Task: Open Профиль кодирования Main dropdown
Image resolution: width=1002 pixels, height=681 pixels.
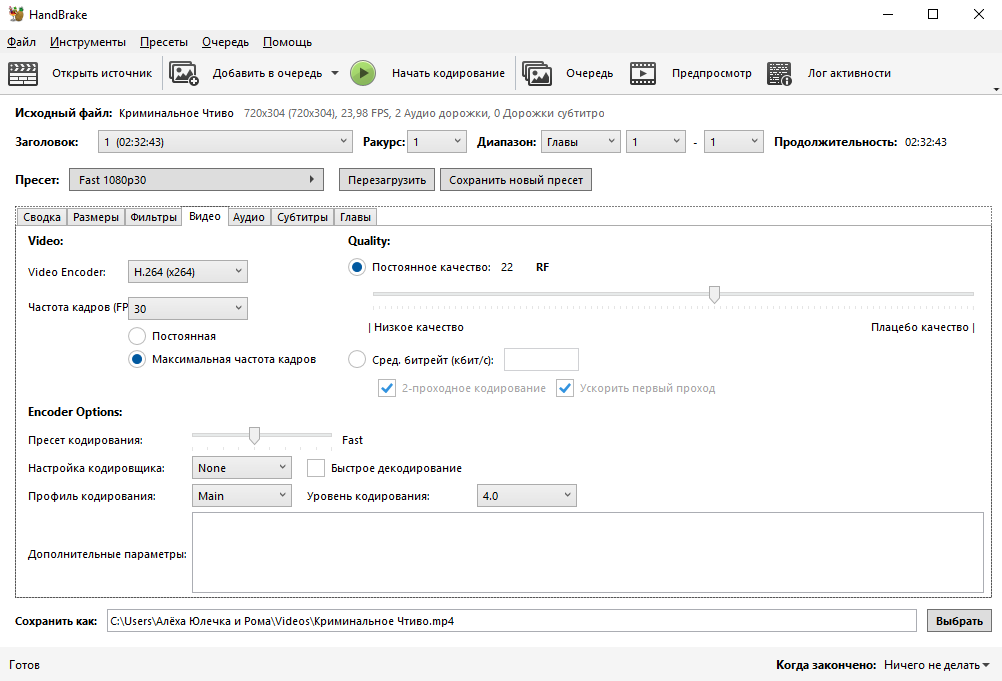Action: point(242,496)
